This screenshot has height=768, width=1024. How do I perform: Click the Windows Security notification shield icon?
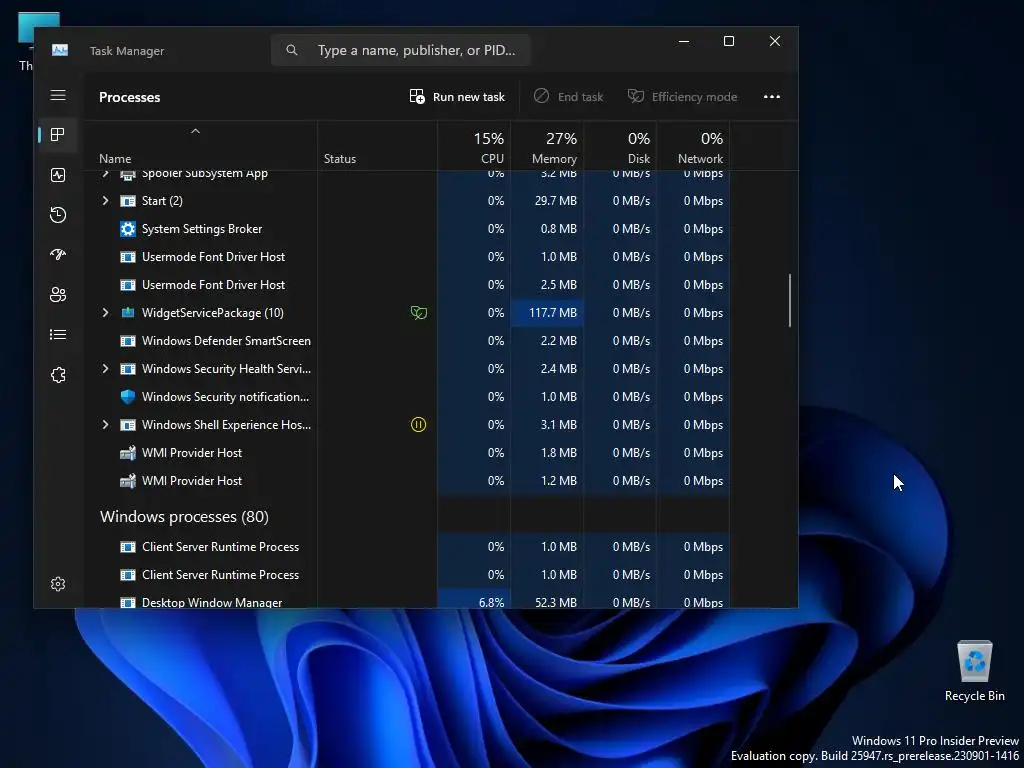[128, 396]
